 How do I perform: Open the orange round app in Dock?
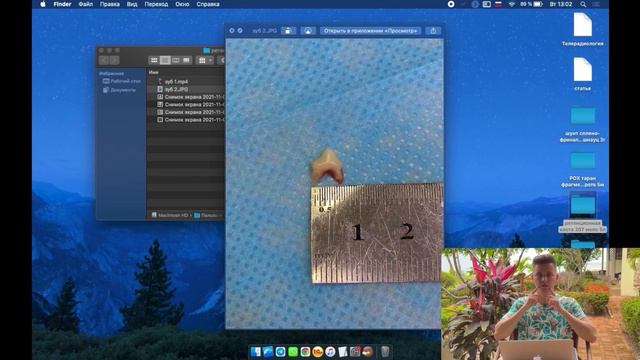[318, 351]
